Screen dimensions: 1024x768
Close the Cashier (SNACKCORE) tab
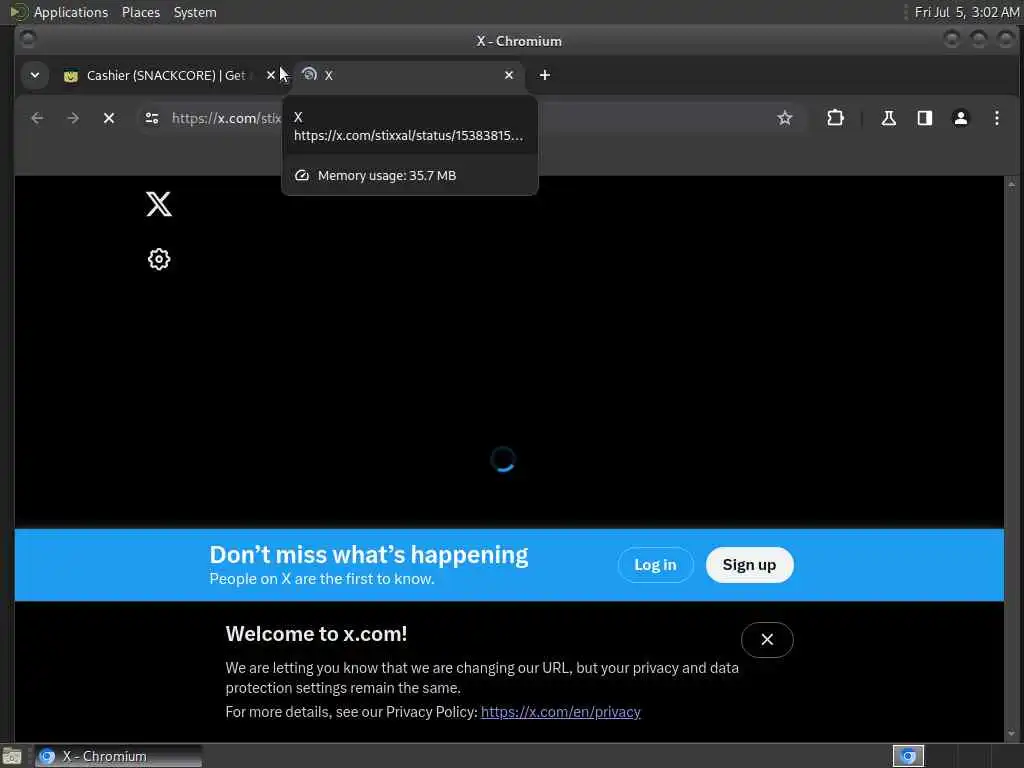(x=271, y=75)
